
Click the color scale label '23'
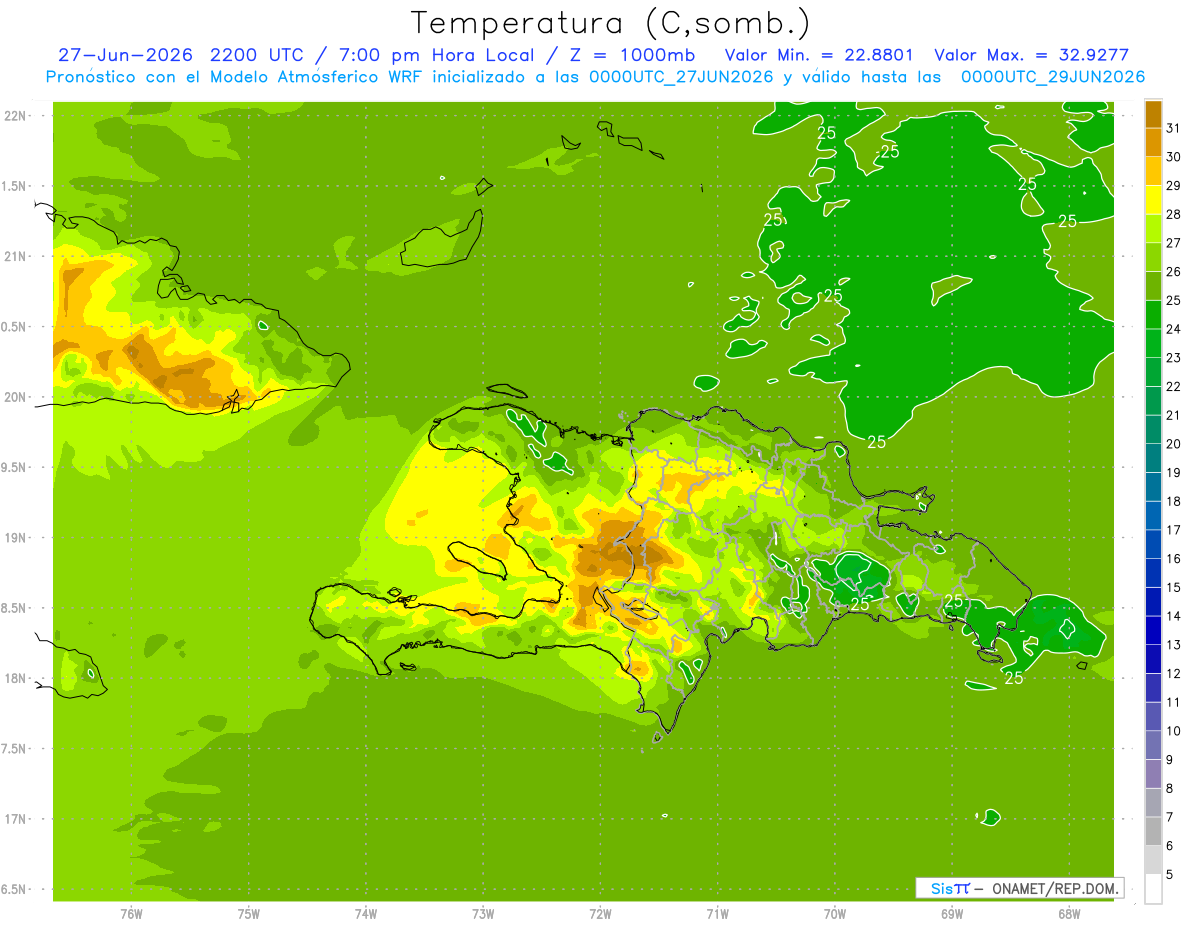[1174, 357]
